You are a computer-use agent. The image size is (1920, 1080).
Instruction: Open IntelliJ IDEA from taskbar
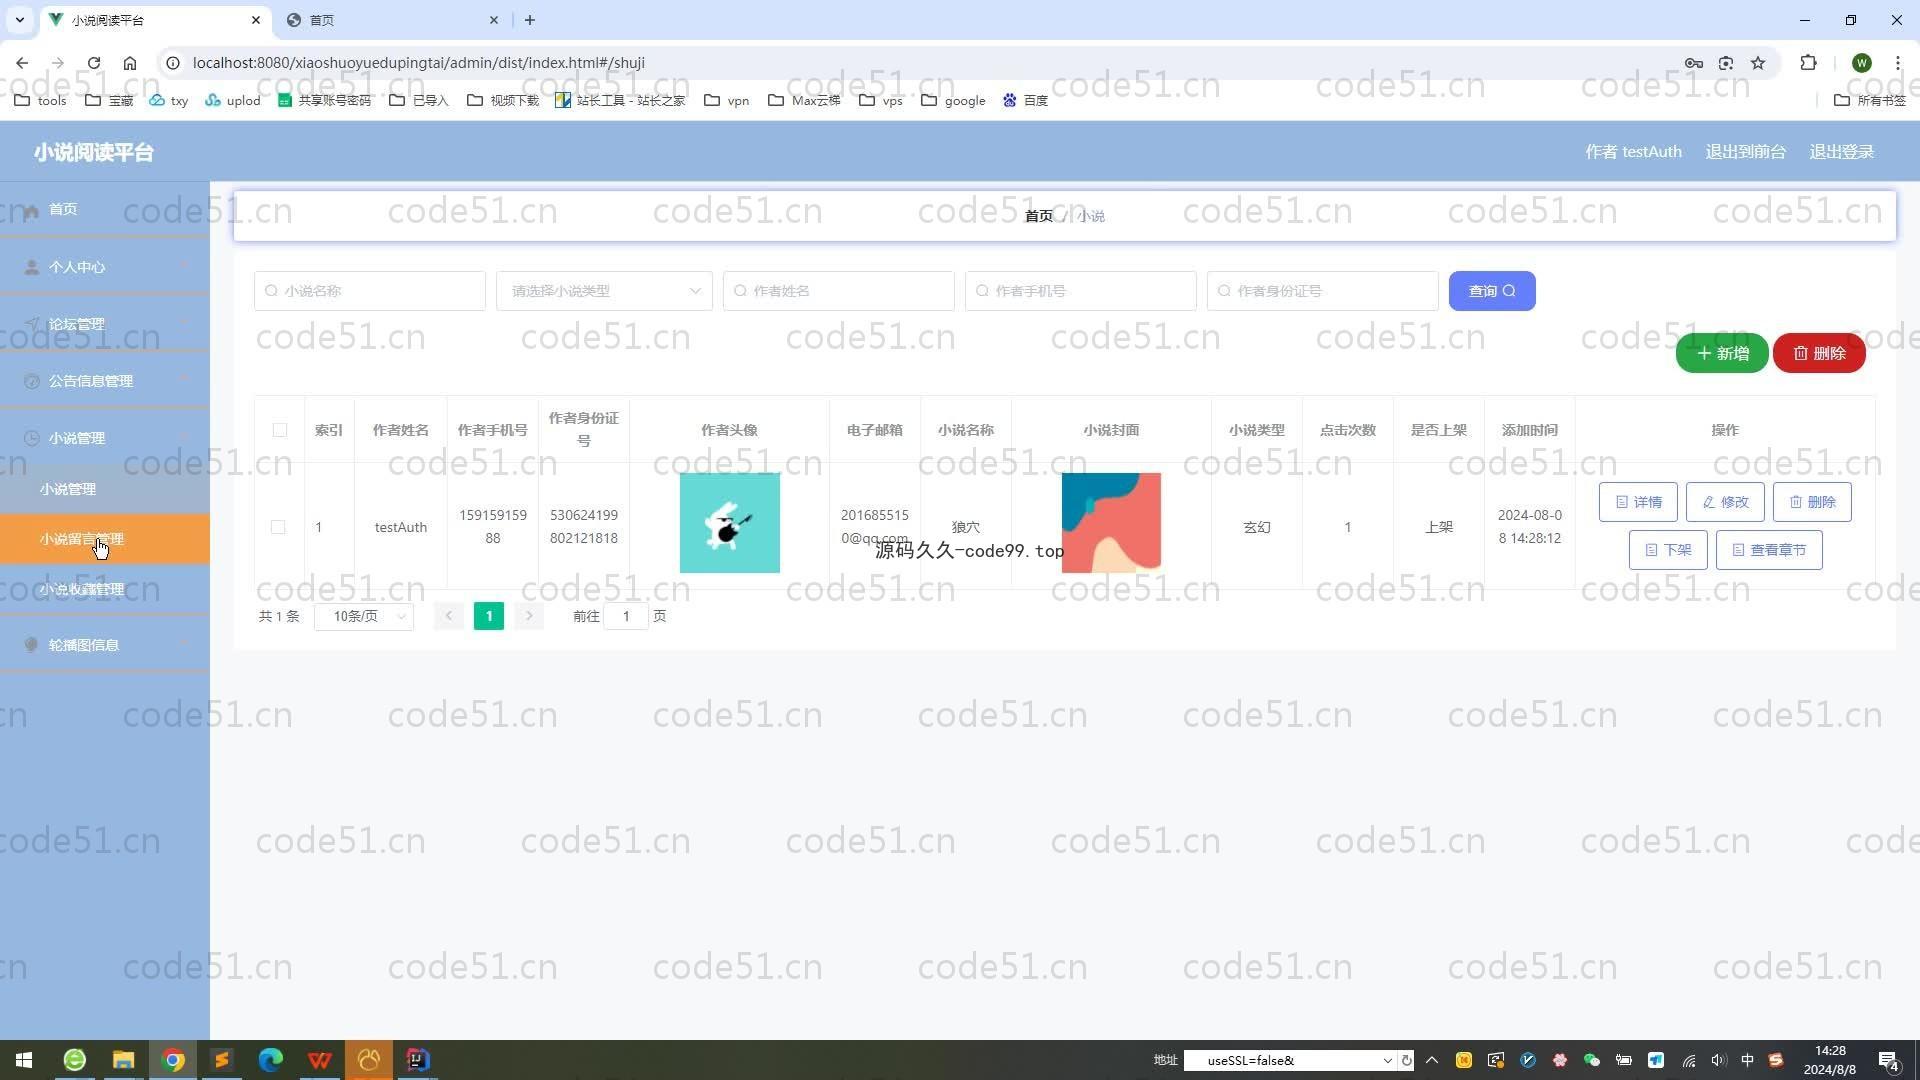point(418,1060)
